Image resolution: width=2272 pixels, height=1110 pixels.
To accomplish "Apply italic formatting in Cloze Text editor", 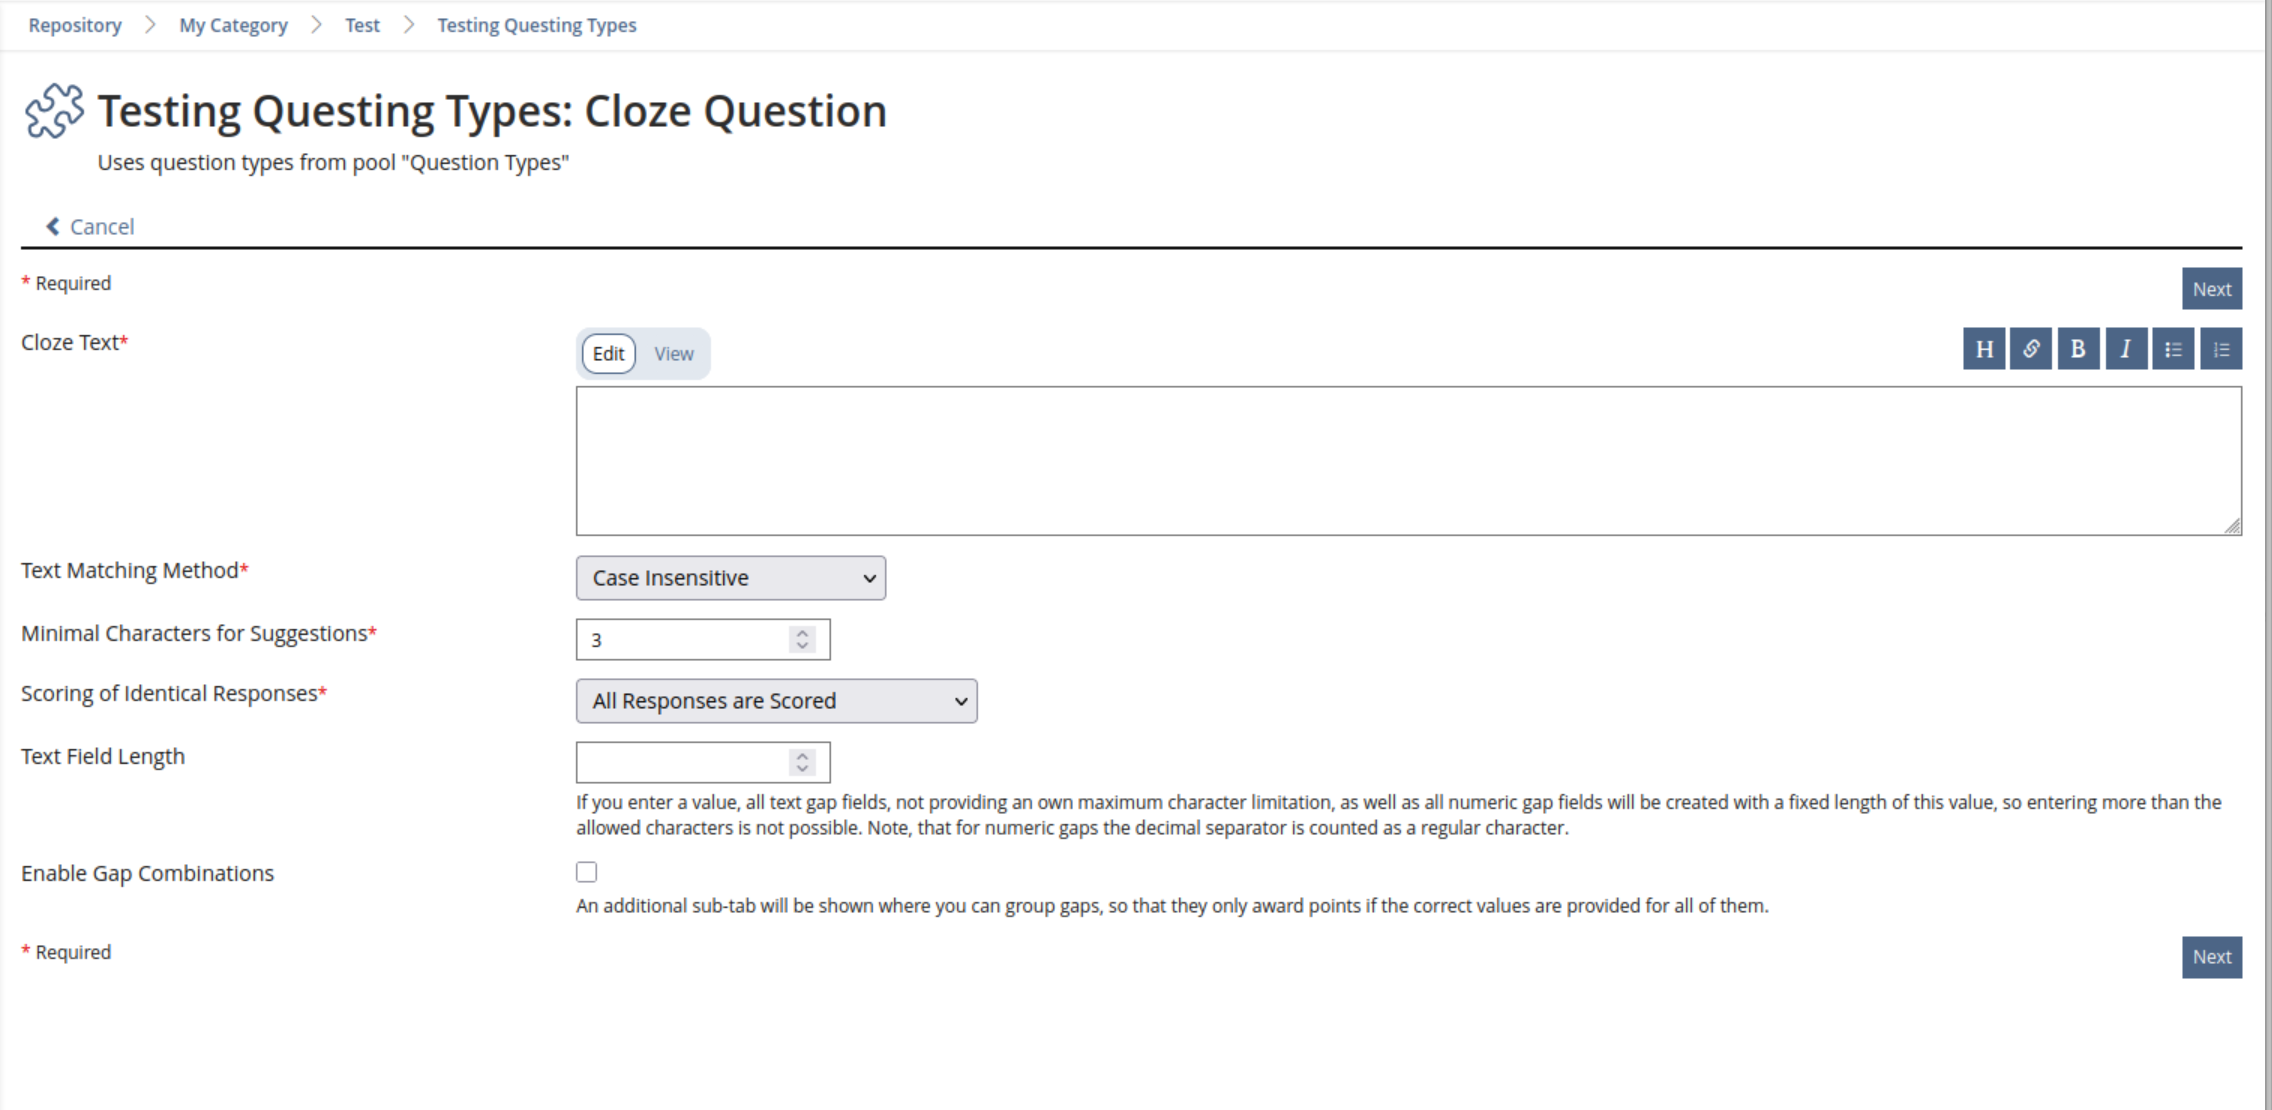I will coord(2126,349).
